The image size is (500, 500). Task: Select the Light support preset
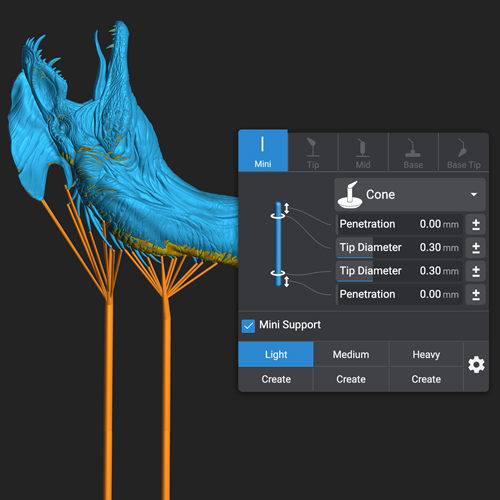point(276,354)
